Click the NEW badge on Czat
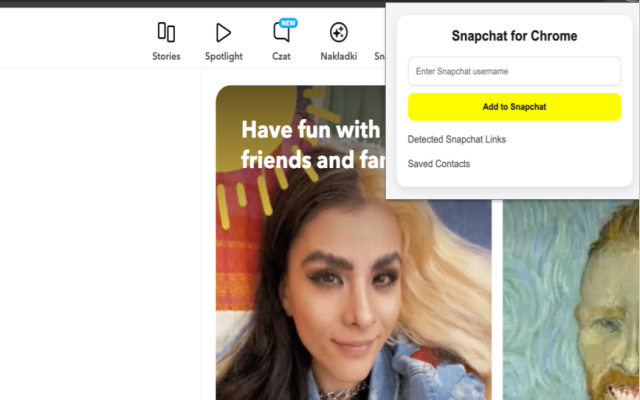Screen dimensions: 640x400 click(288, 23)
